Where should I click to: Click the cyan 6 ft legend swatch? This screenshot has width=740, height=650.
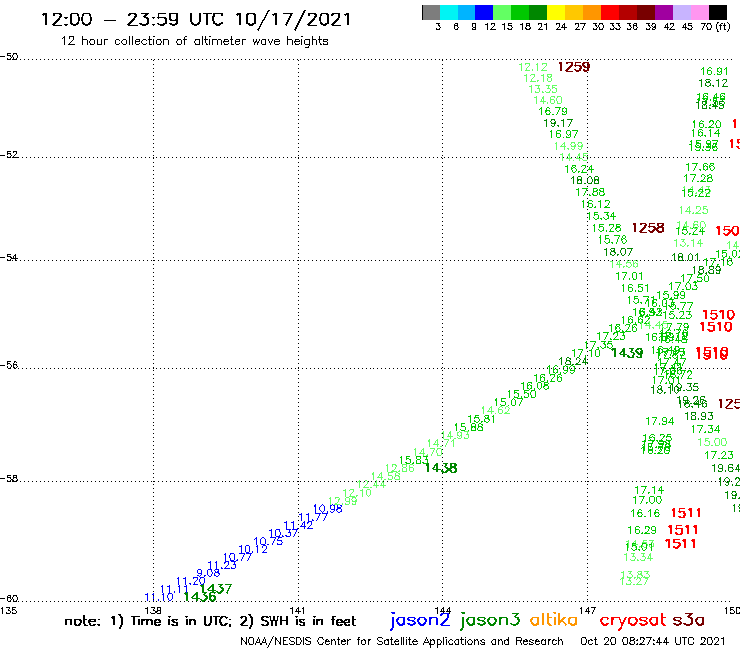[x=449, y=12]
